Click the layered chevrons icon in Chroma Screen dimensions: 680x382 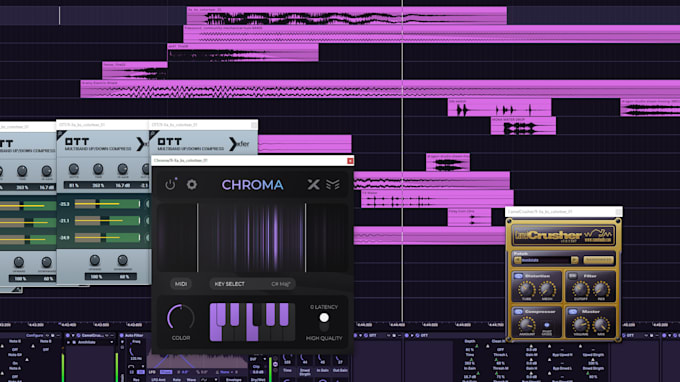click(x=333, y=184)
